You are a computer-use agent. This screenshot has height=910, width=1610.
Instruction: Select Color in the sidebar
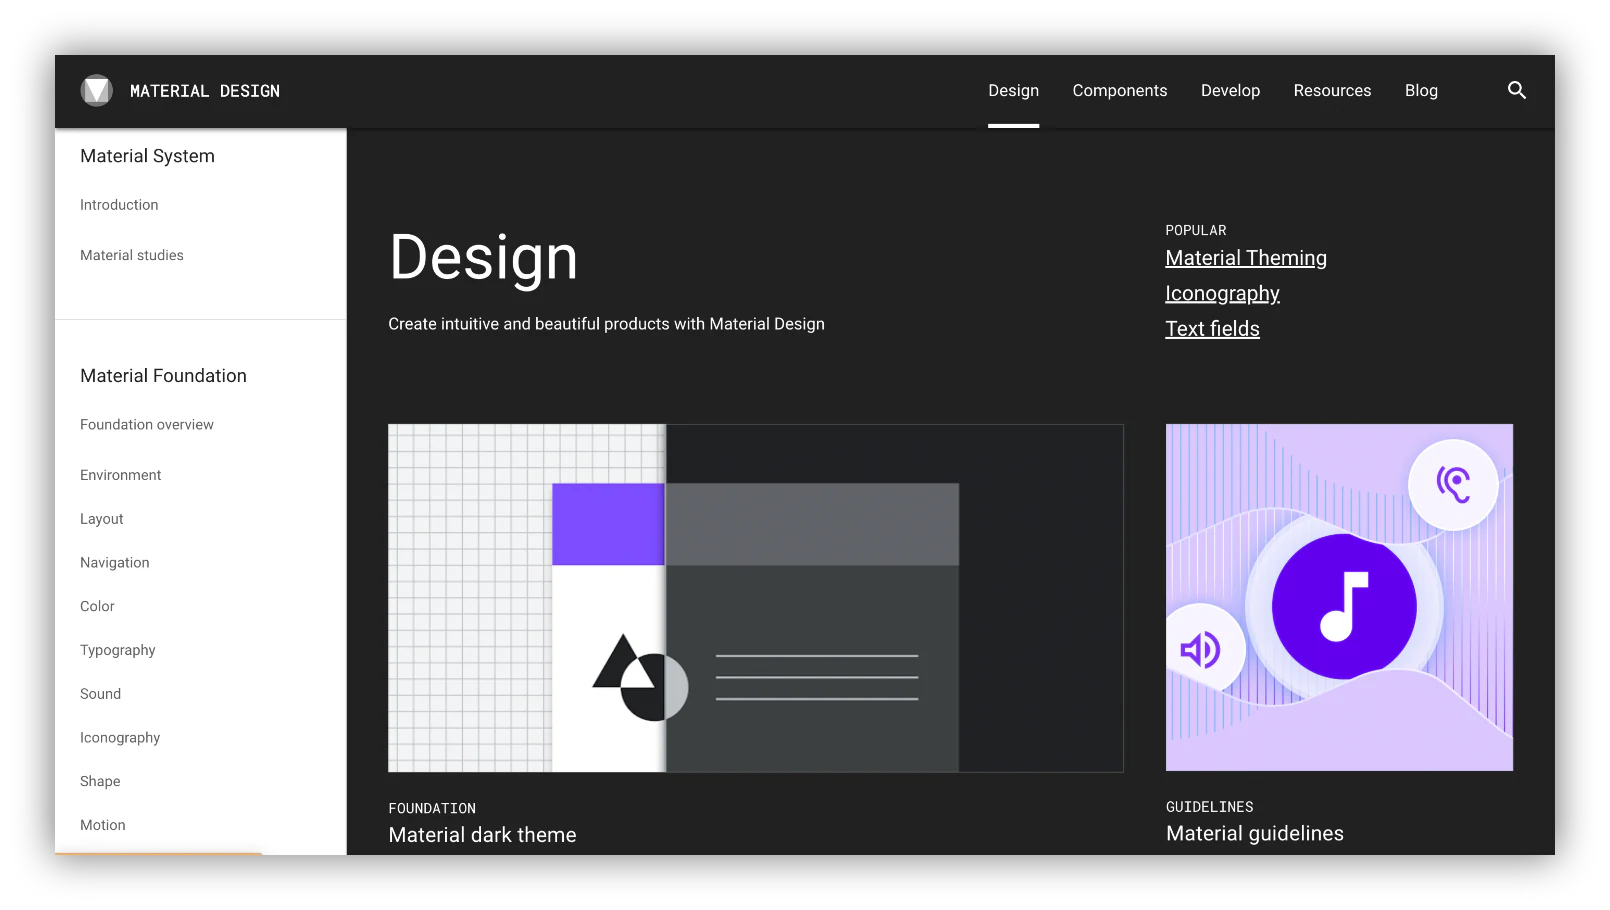[x=97, y=607]
